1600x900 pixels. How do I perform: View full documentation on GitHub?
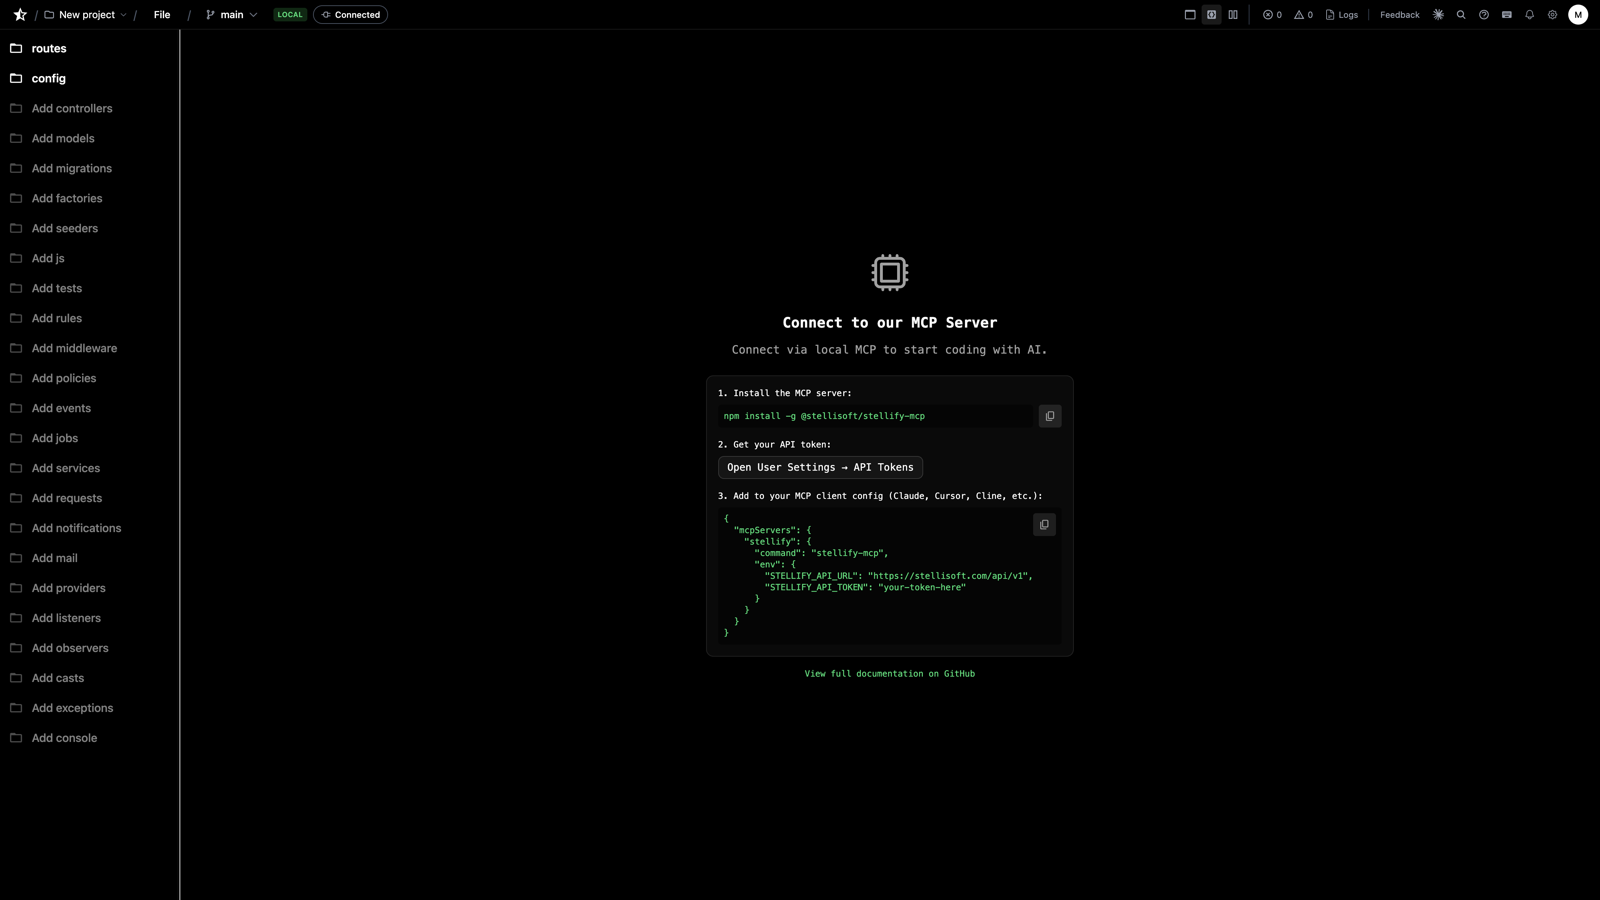[x=889, y=673]
